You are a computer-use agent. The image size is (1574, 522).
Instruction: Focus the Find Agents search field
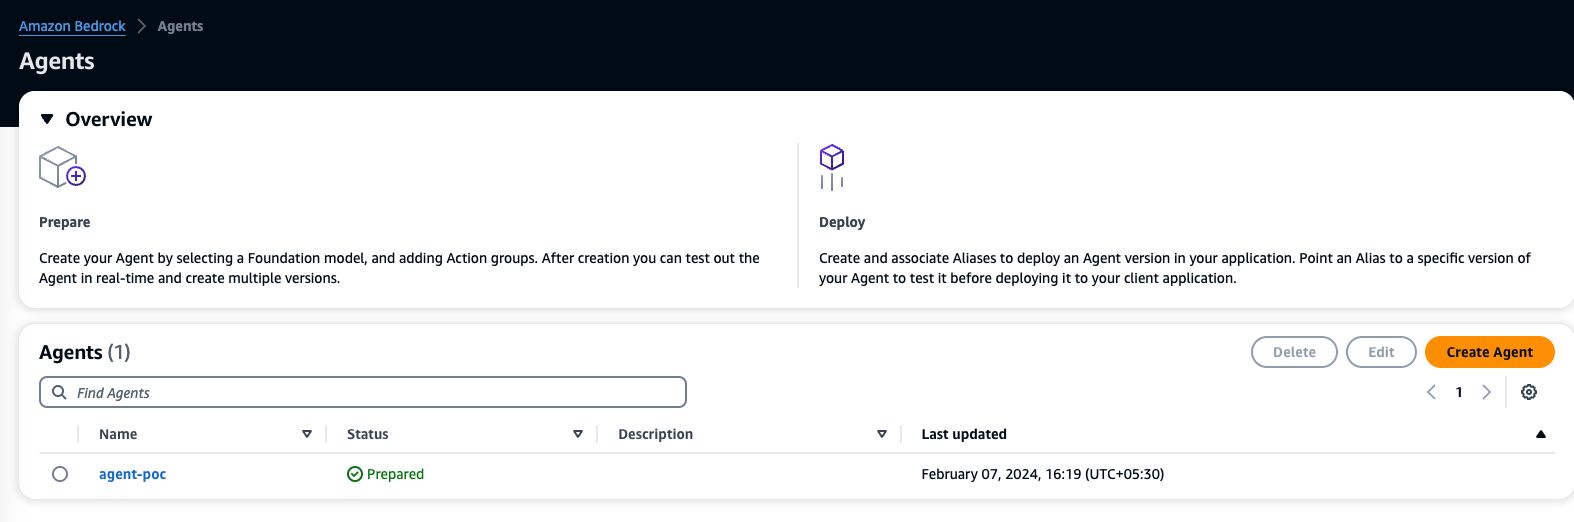click(x=363, y=392)
